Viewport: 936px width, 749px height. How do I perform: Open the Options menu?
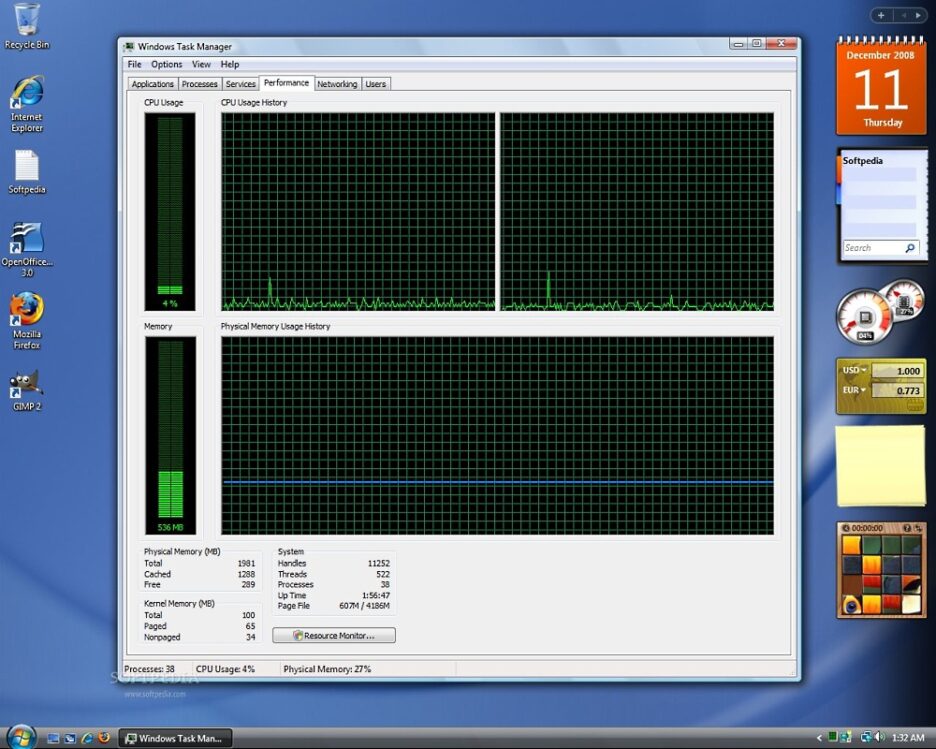click(167, 64)
